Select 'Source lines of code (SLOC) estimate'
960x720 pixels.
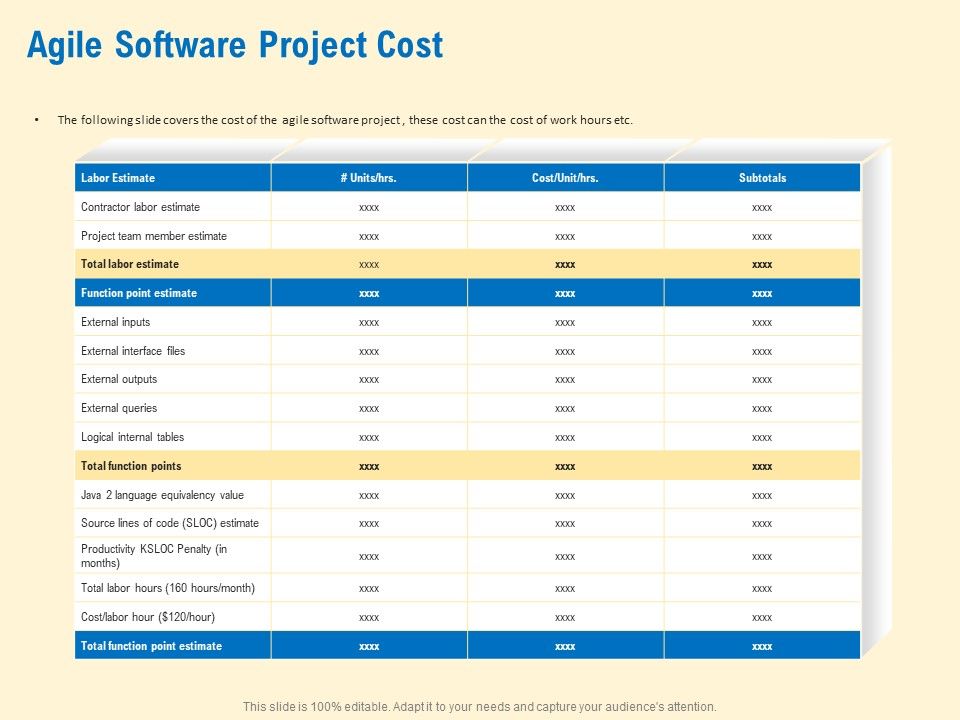[x=170, y=523]
